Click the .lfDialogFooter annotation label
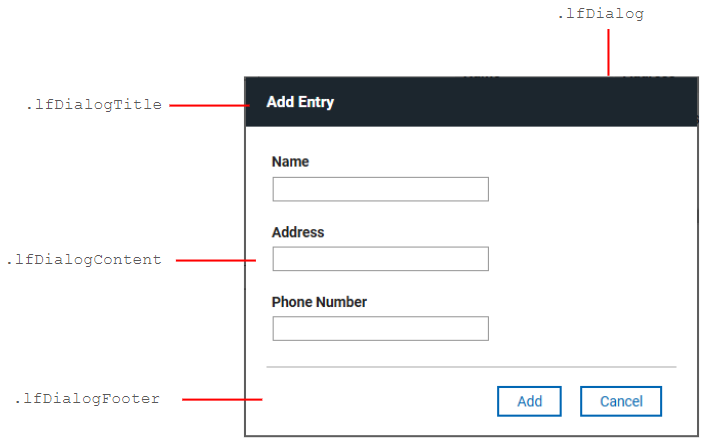Viewport: 713px width, 448px height. pyautogui.click(x=87, y=399)
